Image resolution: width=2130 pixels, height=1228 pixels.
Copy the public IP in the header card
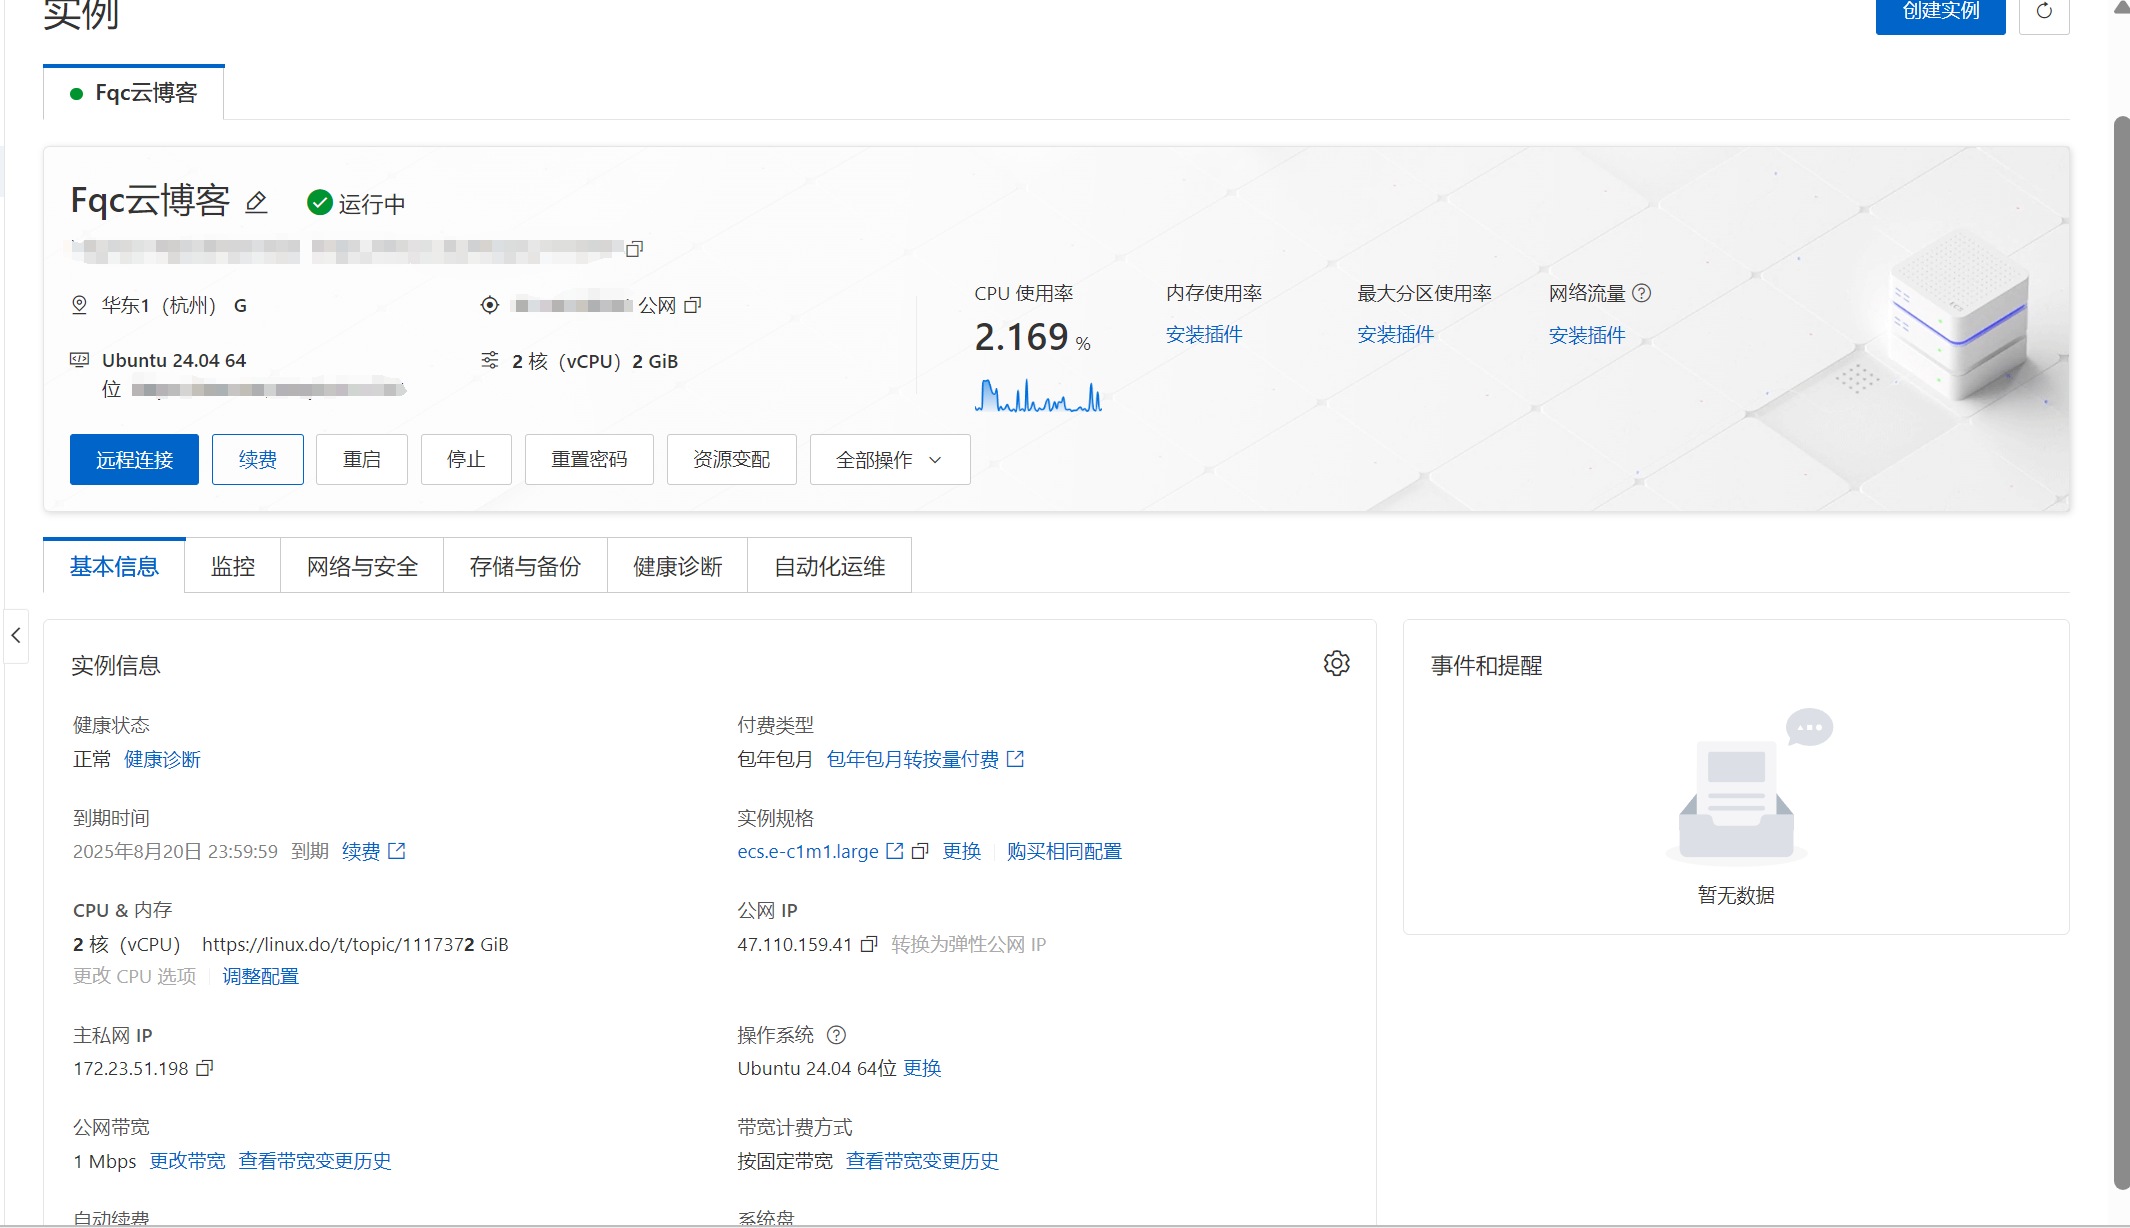[x=692, y=305]
